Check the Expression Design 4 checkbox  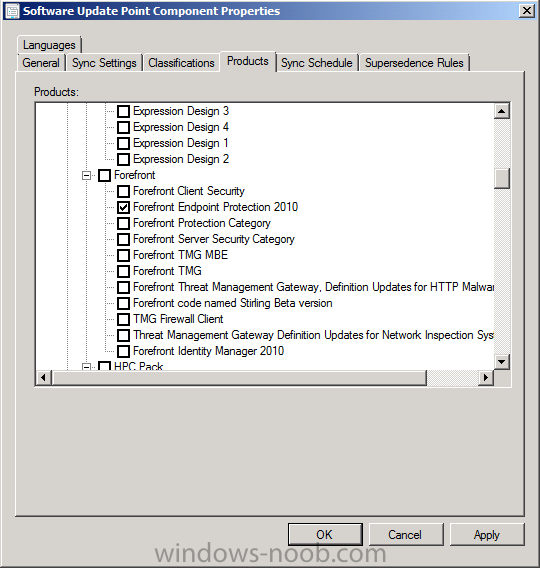coord(124,127)
